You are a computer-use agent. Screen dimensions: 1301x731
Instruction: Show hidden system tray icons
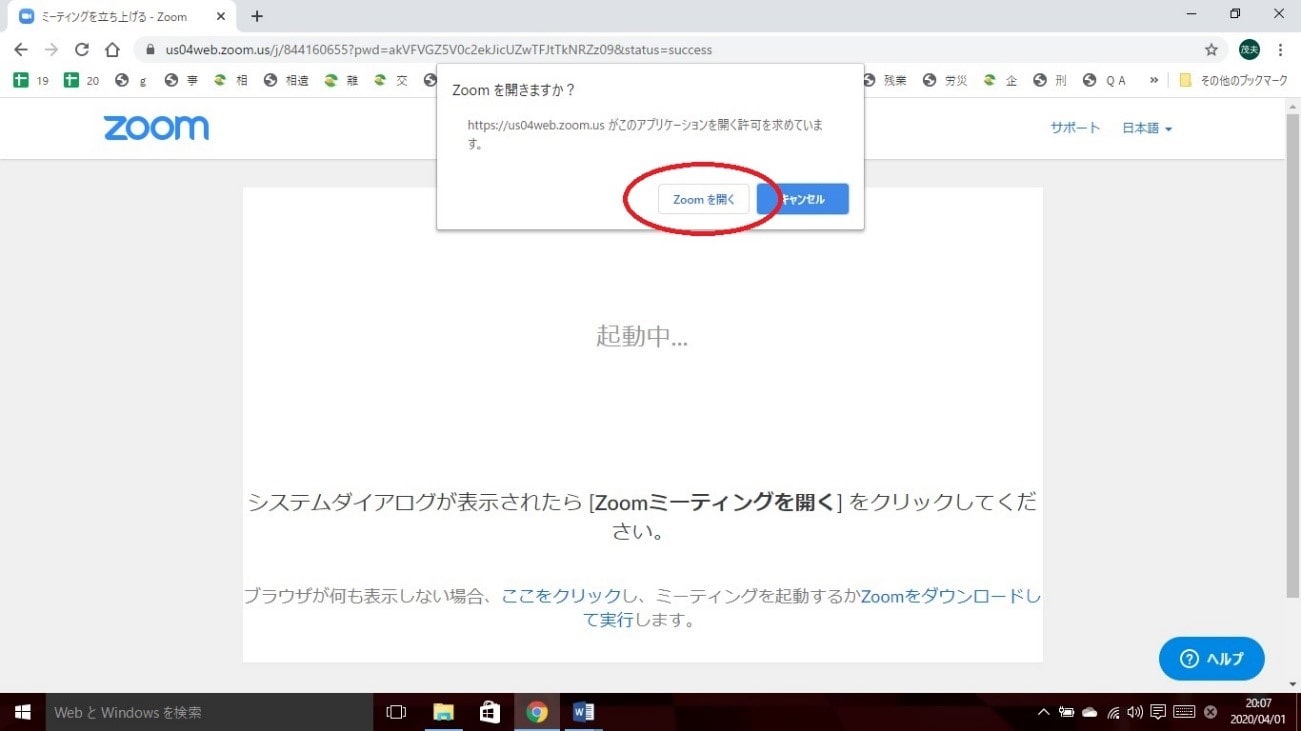pyautogui.click(x=1044, y=712)
